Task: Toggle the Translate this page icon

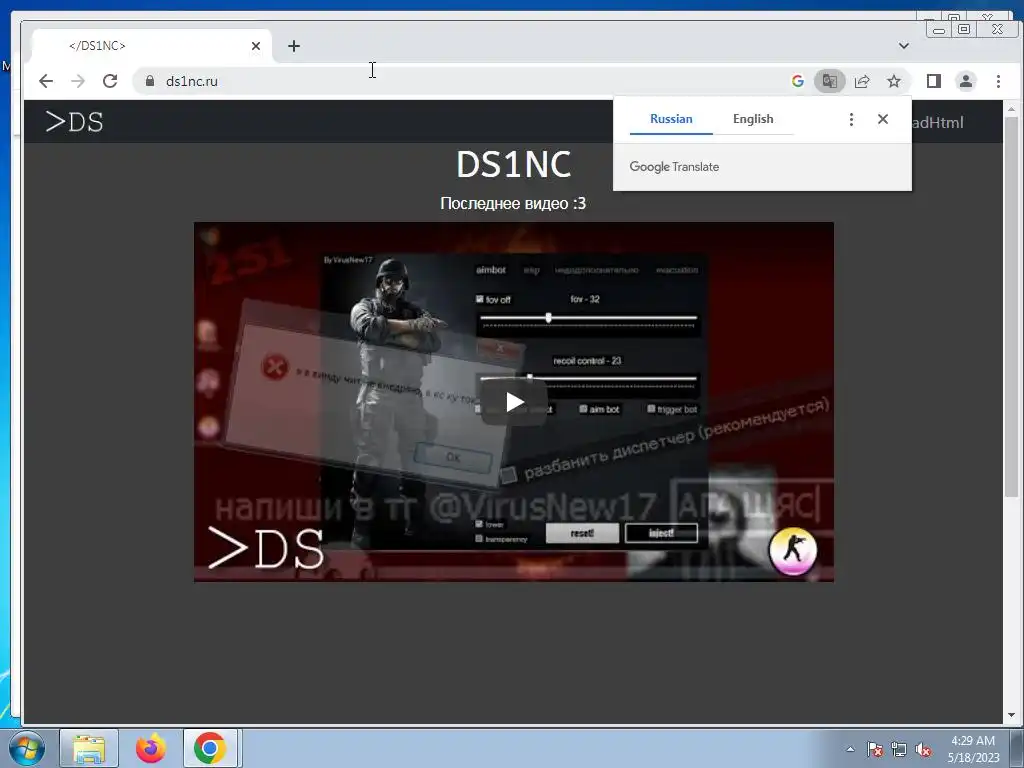Action: (x=829, y=81)
